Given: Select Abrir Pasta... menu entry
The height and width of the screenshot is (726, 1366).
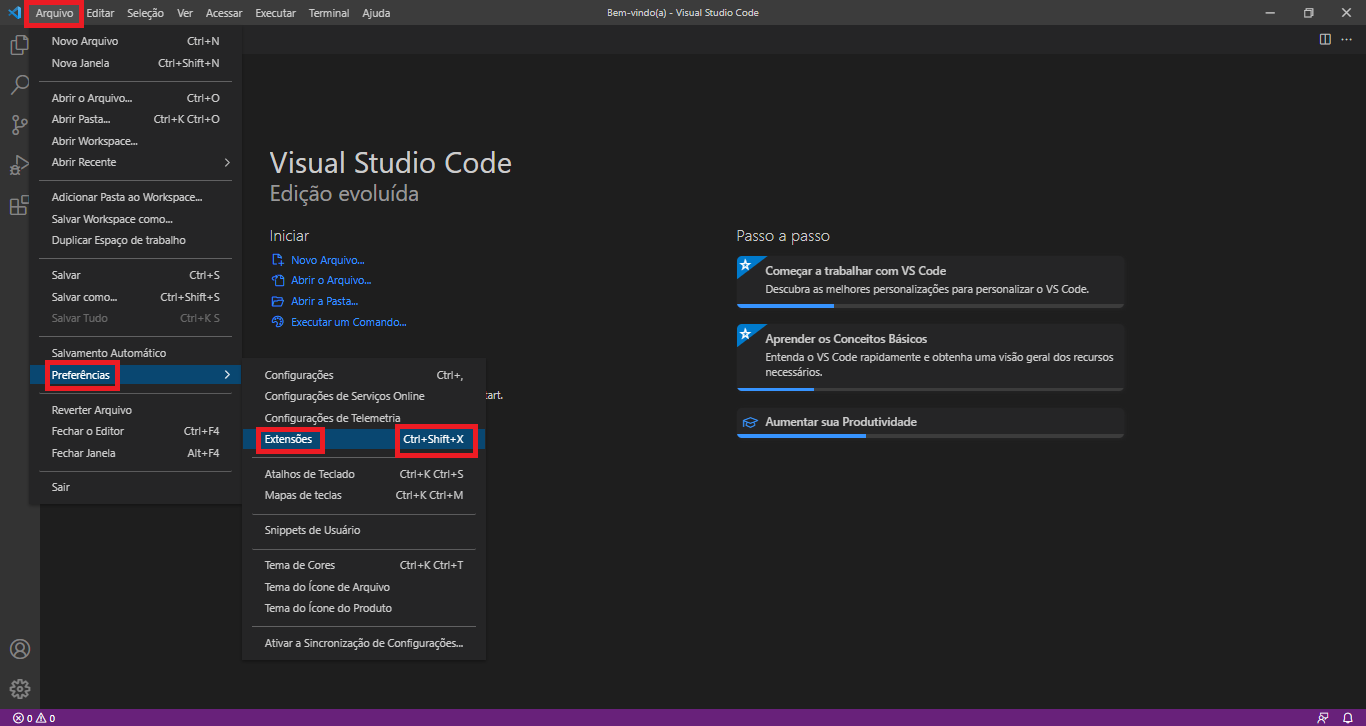Looking at the screenshot, I should (135, 119).
